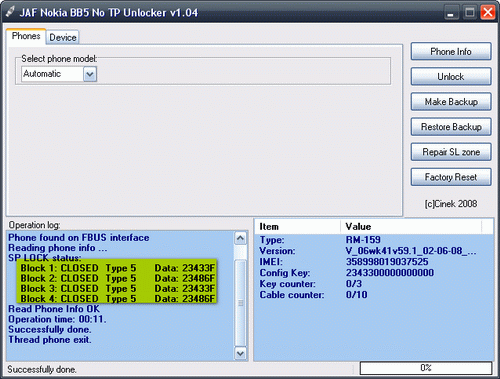The image size is (500, 379).
Task: Click the operation log scrollbar thumb
Action: click(240, 303)
